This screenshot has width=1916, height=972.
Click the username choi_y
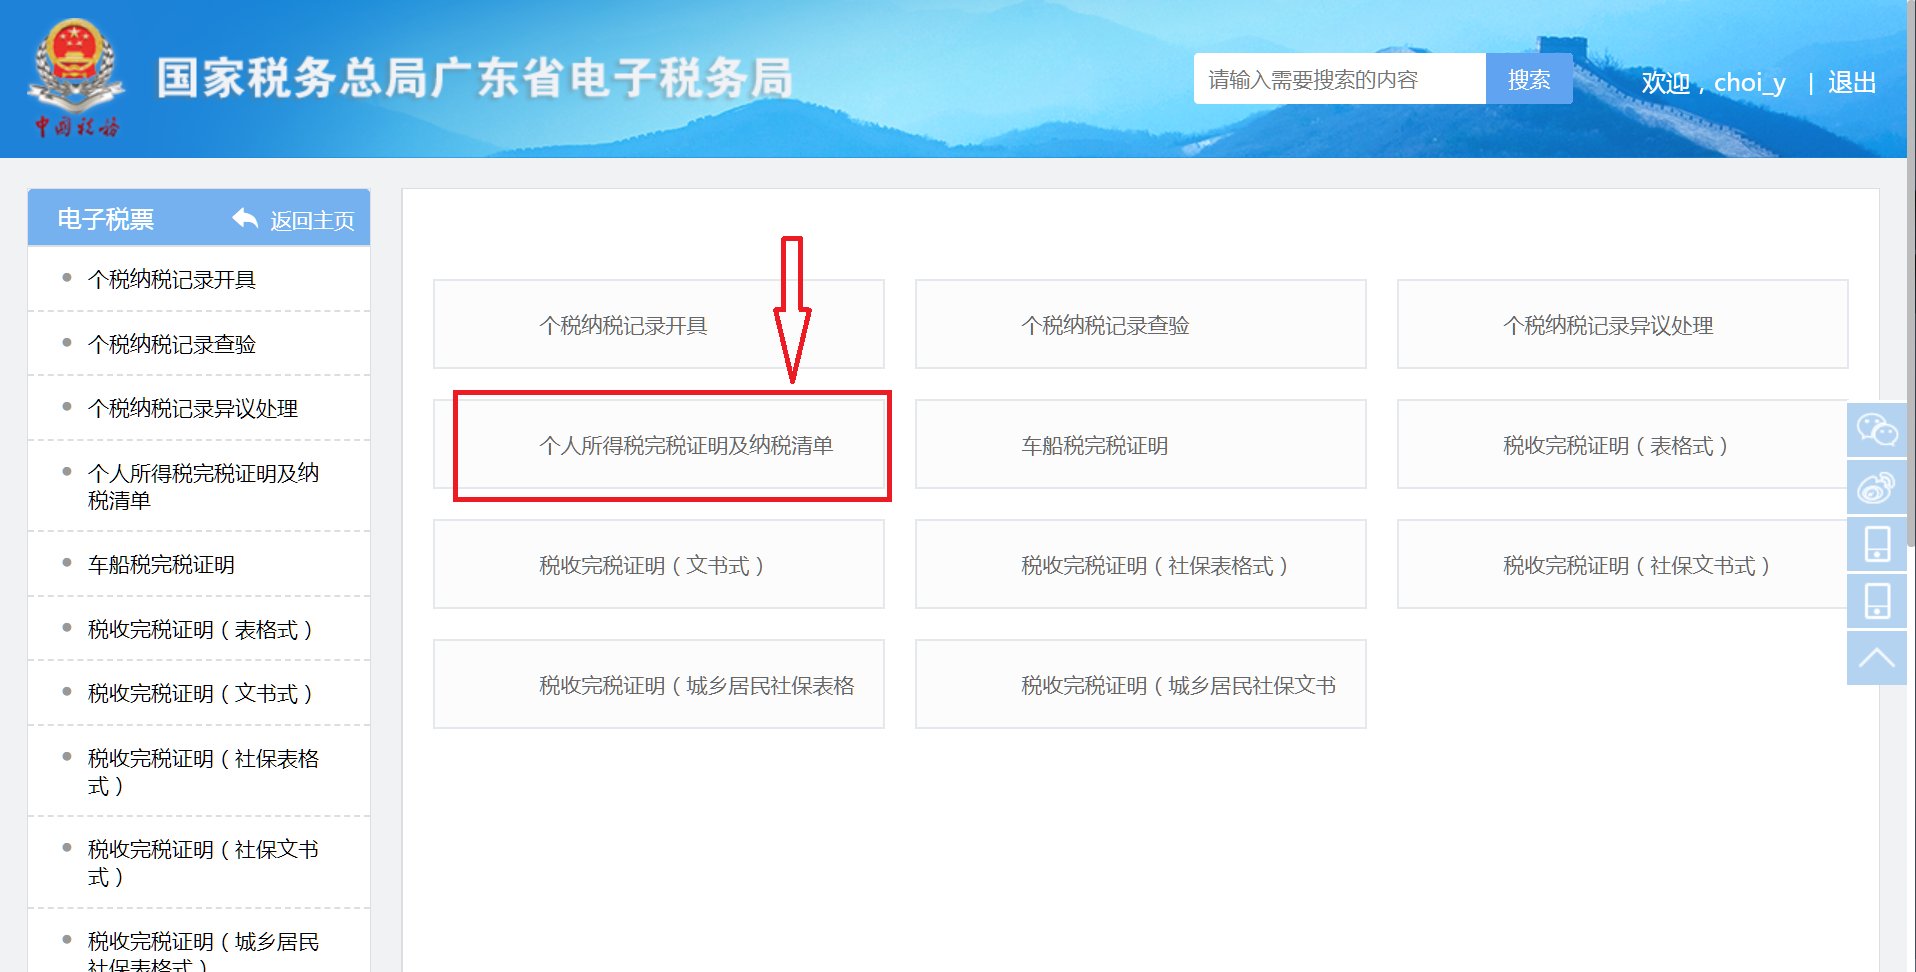tap(1747, 83)
